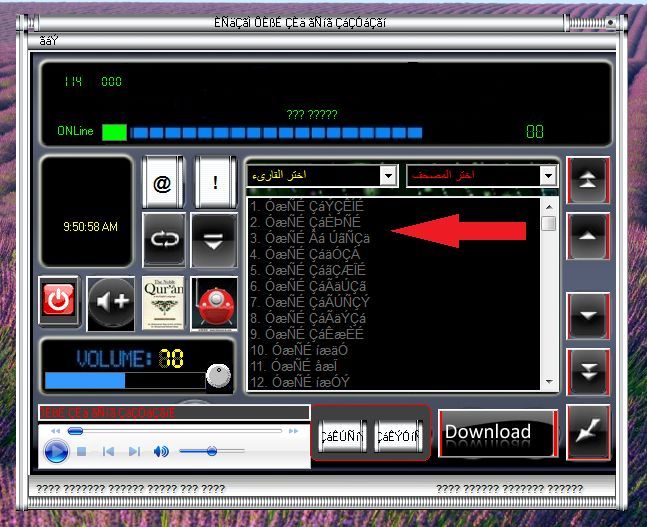Image resolution: width=647 pixels, height=527 pixels.
Task: Click the red power button icon
Action: (x=59, y=301)
